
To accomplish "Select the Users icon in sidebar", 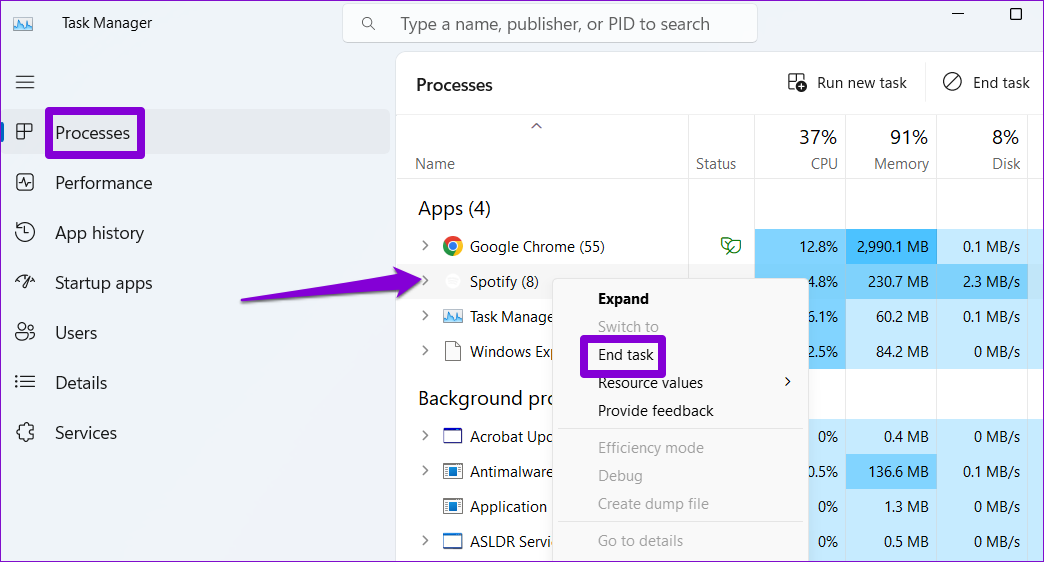I will click(25, 332).
